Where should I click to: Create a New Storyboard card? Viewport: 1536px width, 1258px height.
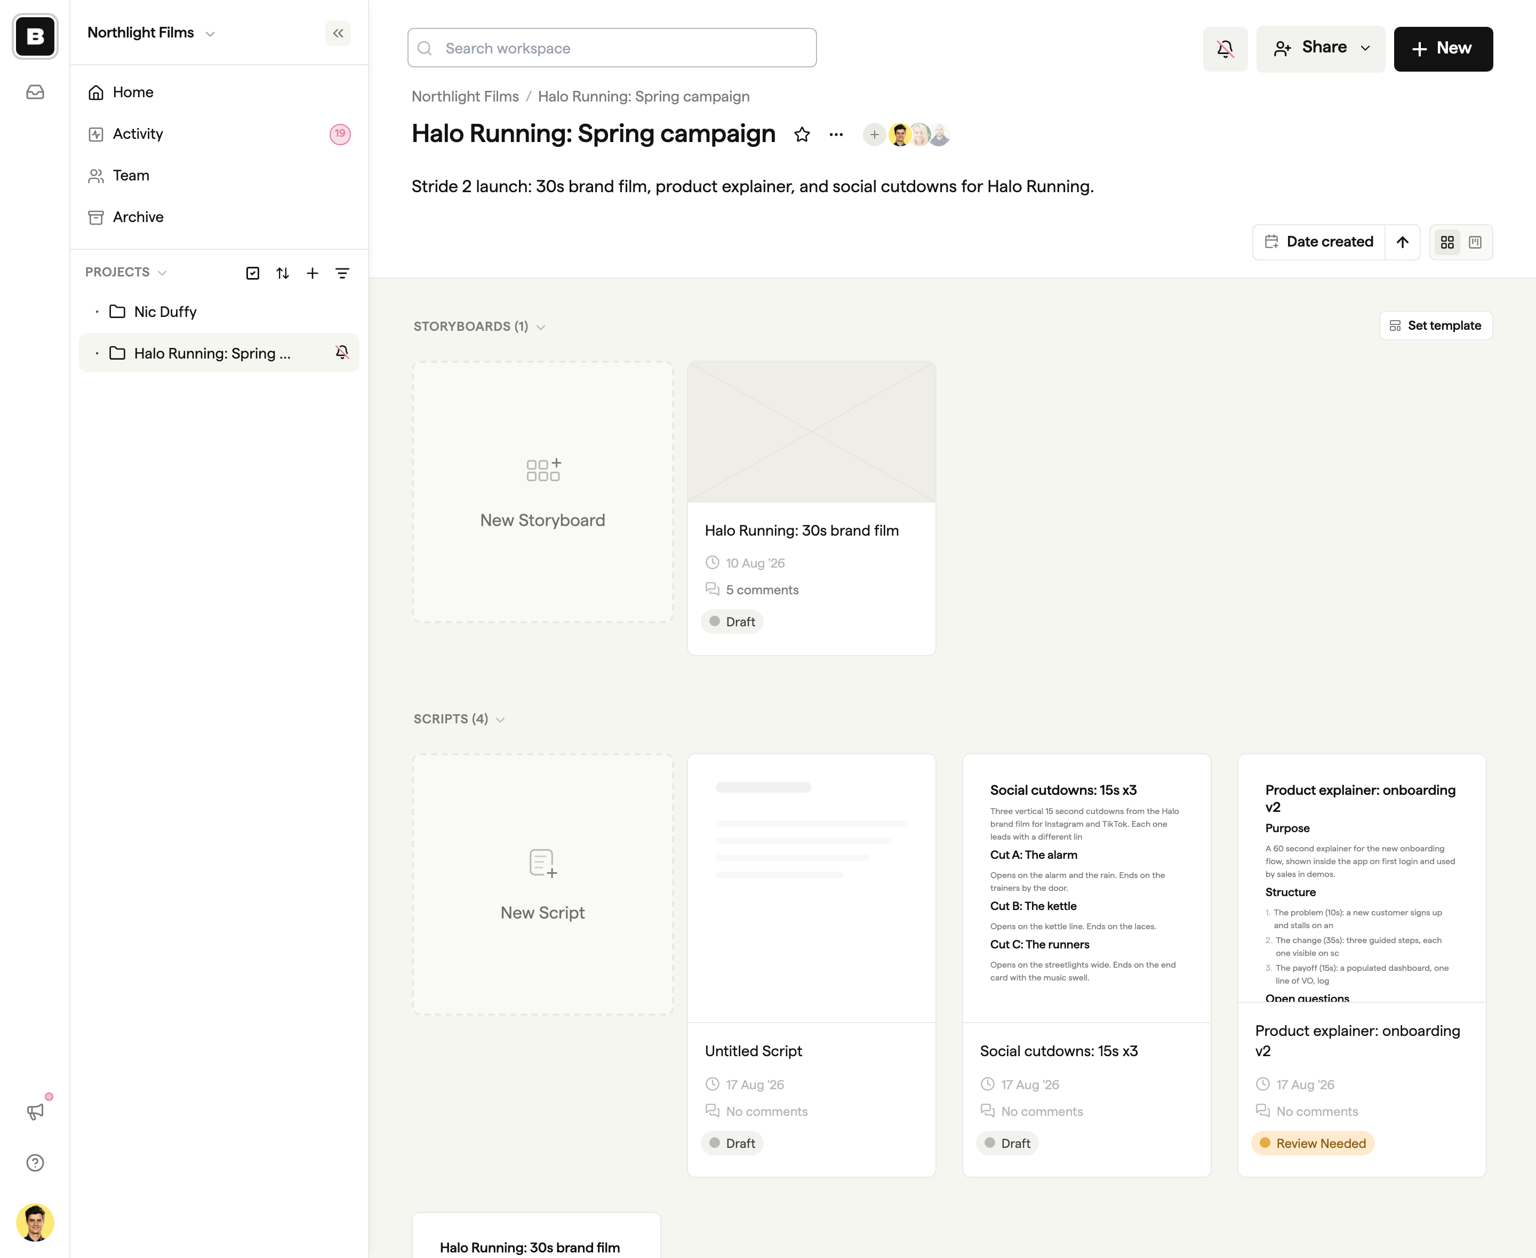(x=543, y=492)
